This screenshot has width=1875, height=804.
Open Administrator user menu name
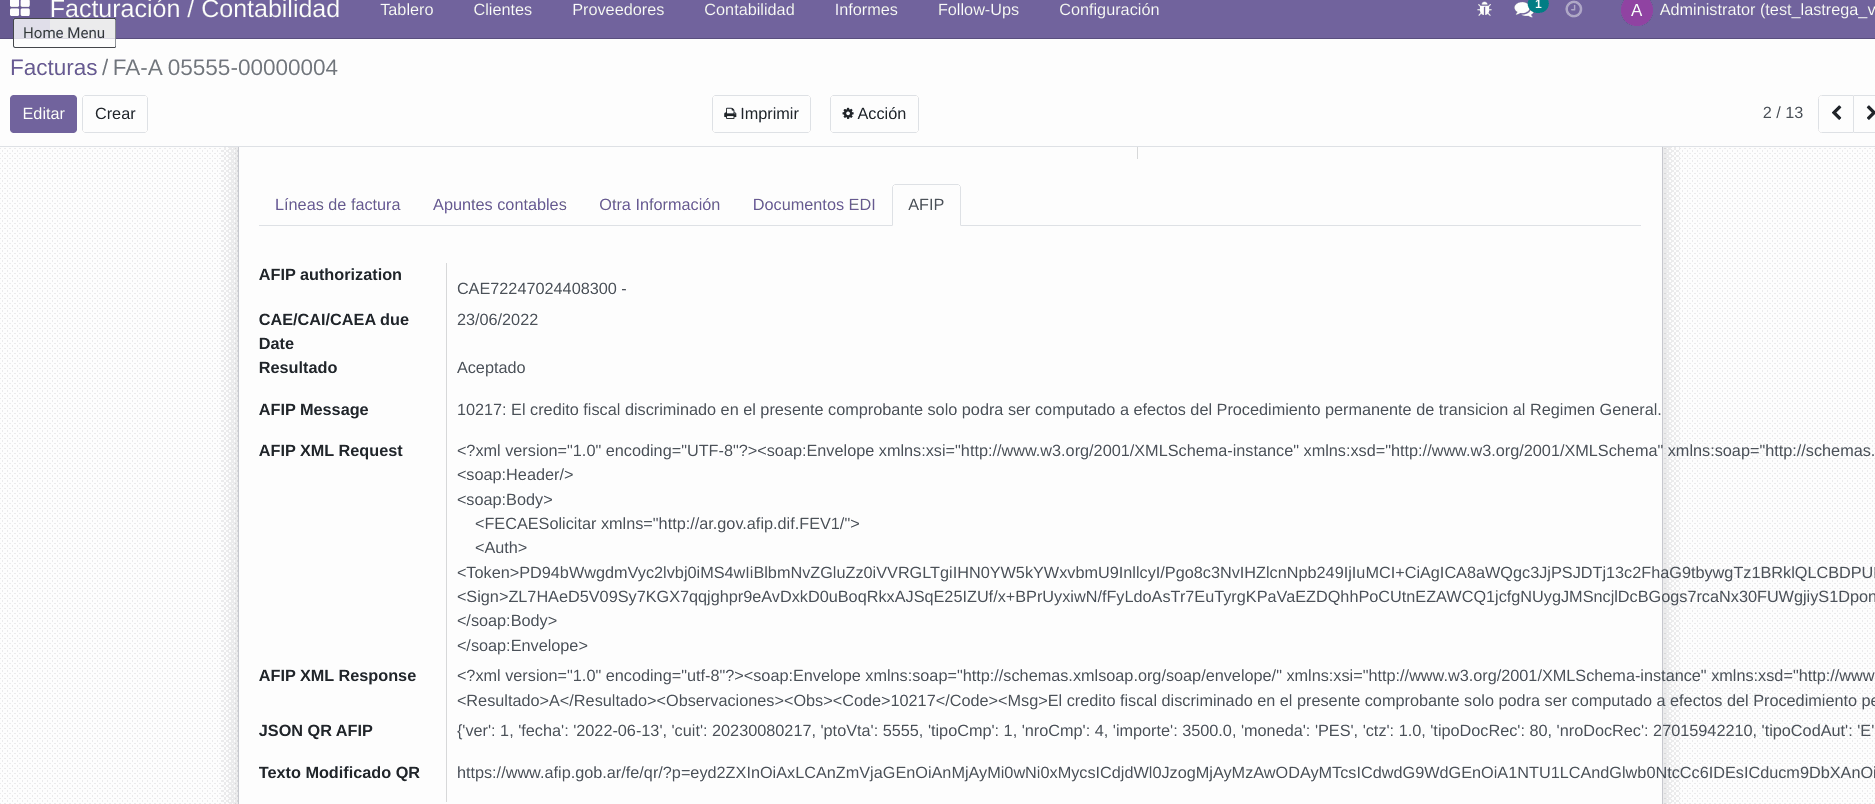click(x=1766, y=10)
